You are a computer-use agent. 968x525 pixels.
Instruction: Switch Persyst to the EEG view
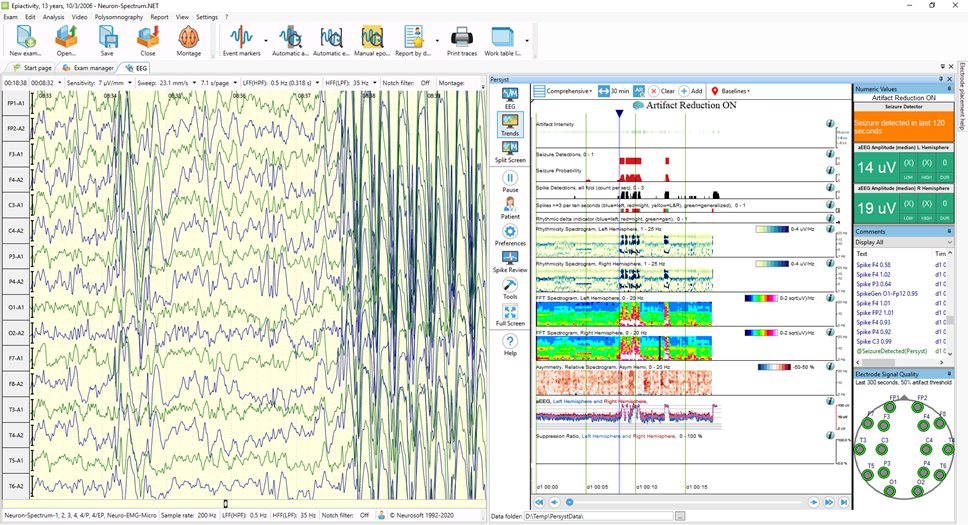click(x=510, y=98)
